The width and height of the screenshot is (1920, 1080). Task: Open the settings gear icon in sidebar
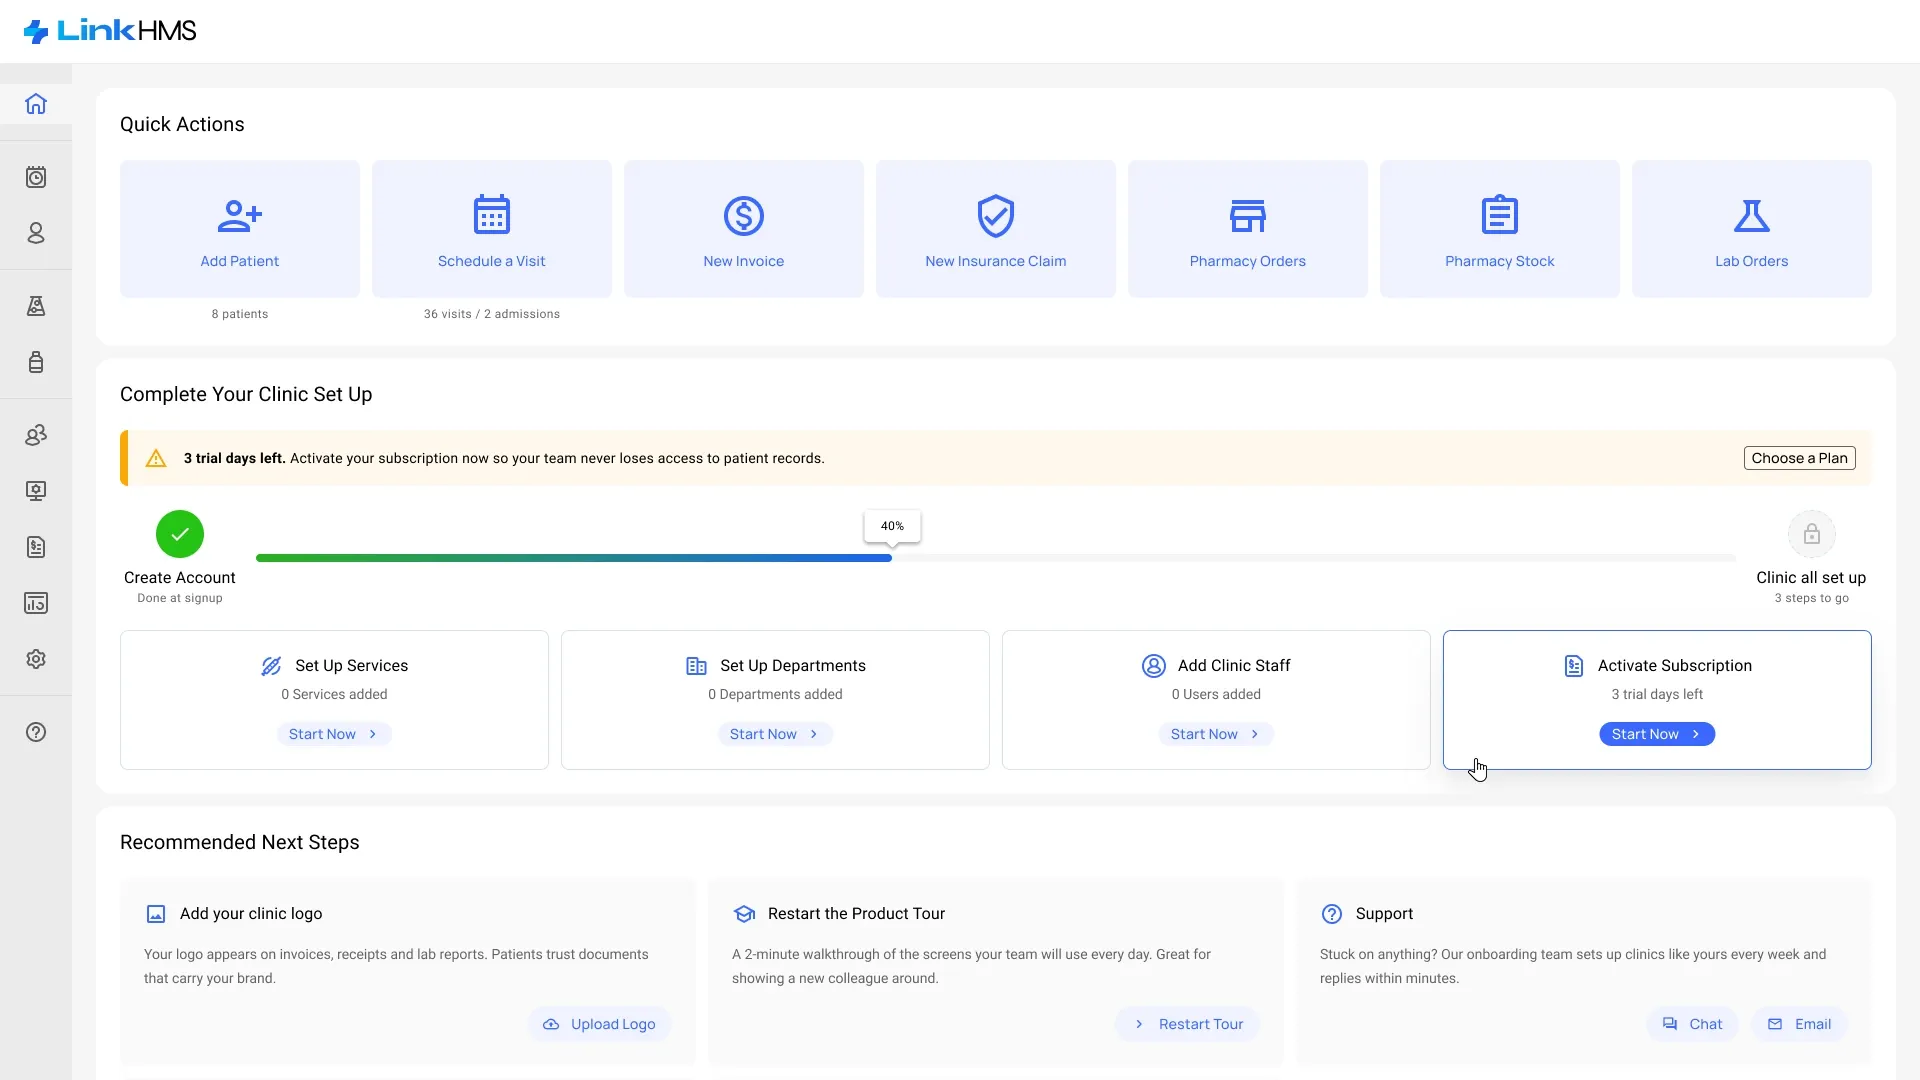[x=36, y=659]
